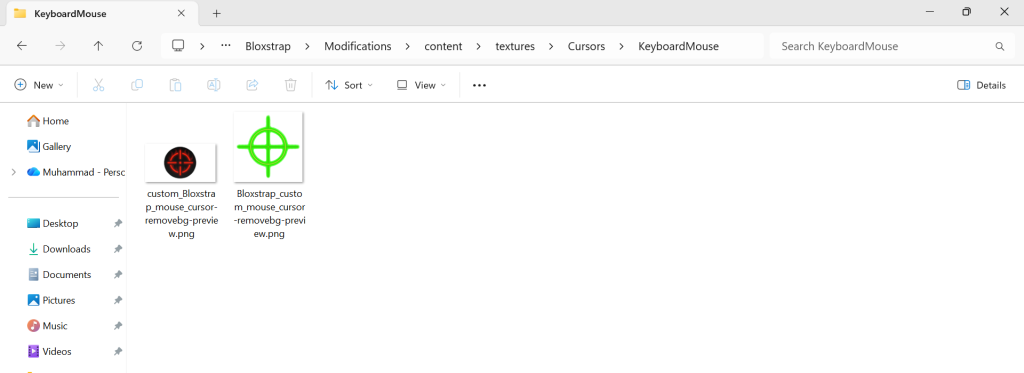Toggle the Details pane

(x=981, y=85)
